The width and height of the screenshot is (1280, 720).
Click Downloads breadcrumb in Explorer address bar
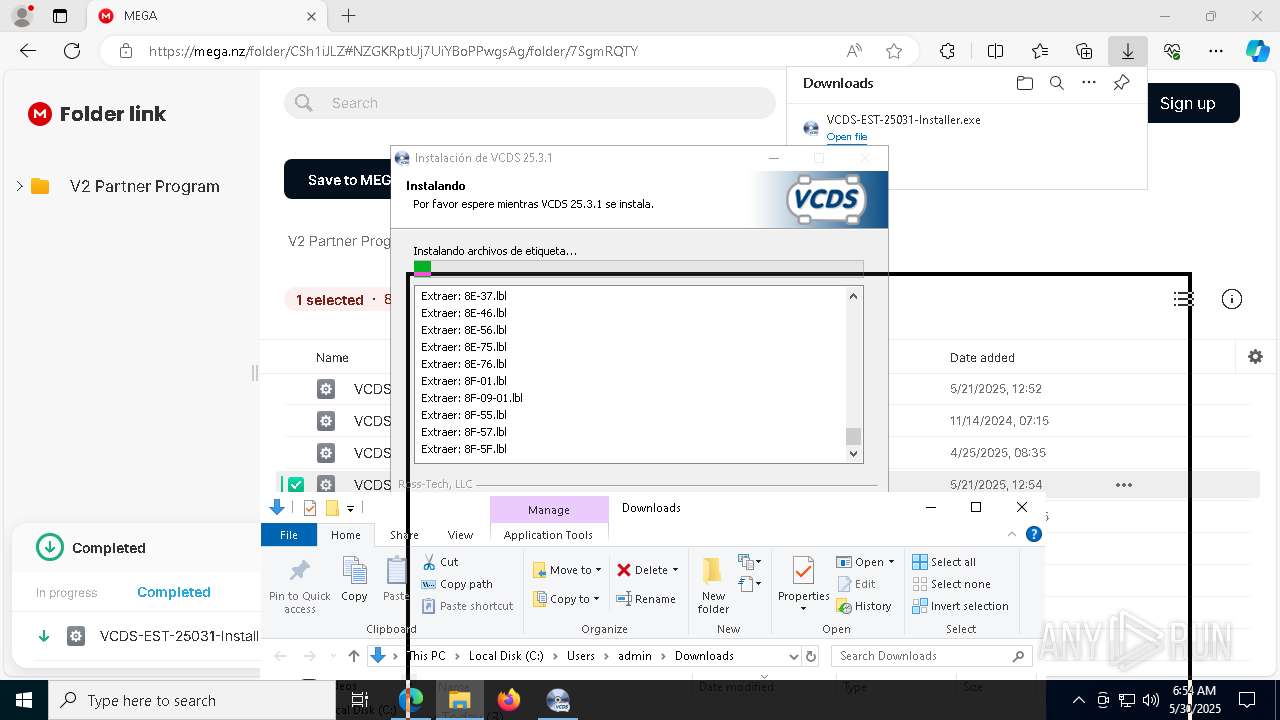pyautogui.click(x=704, y=656)
